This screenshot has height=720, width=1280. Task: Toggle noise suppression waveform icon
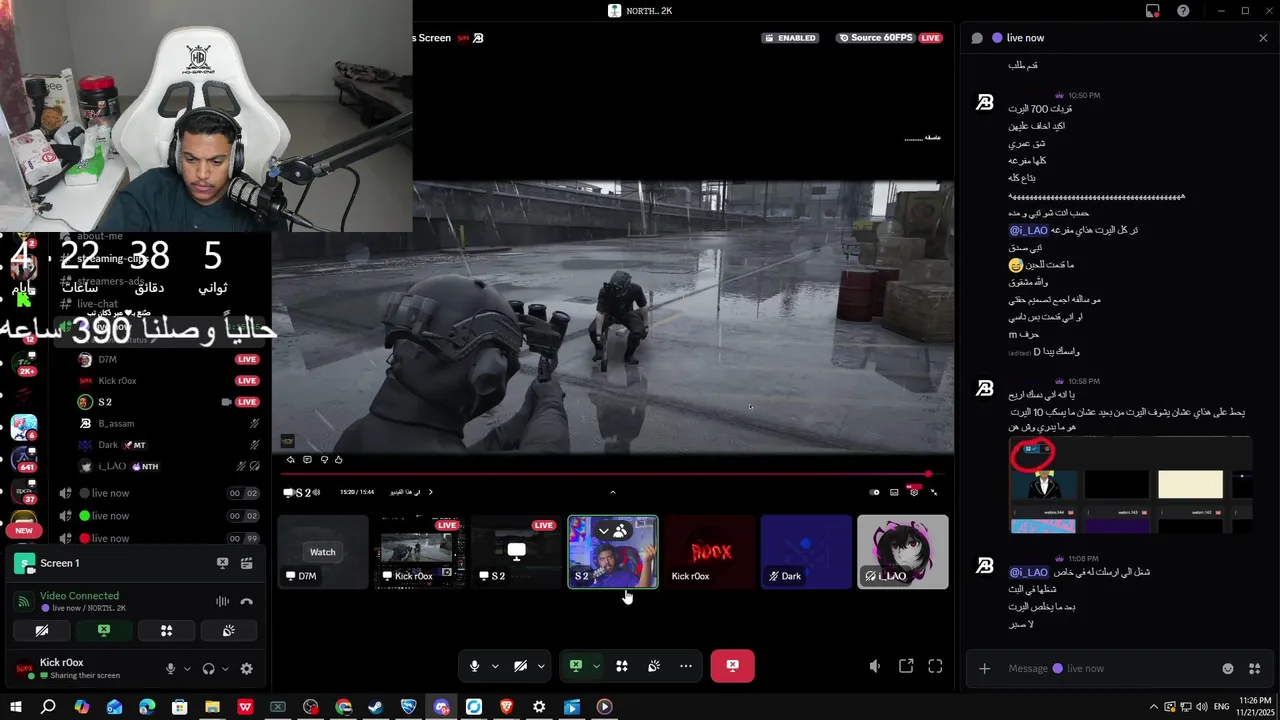(x=222, y=601)
